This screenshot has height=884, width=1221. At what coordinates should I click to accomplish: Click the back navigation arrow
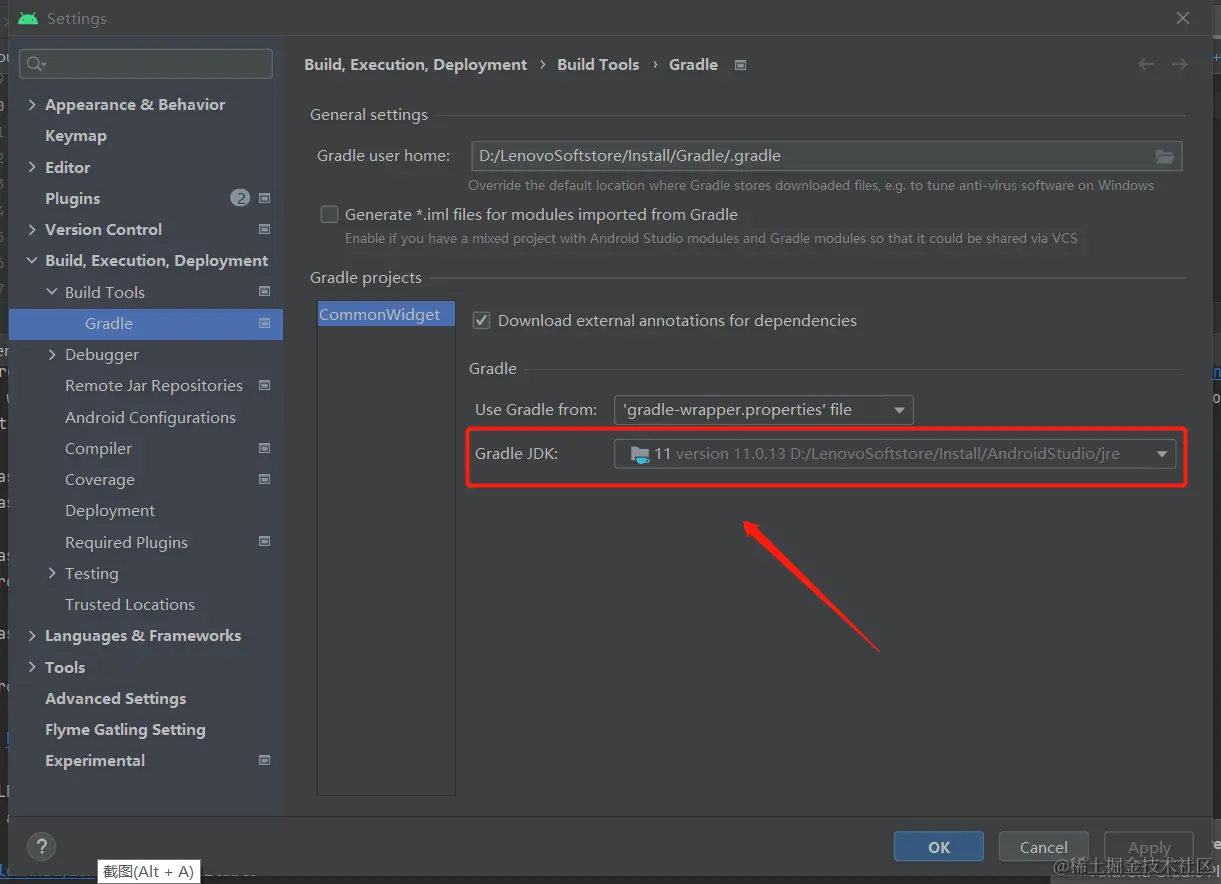[x=1147, y=64]
